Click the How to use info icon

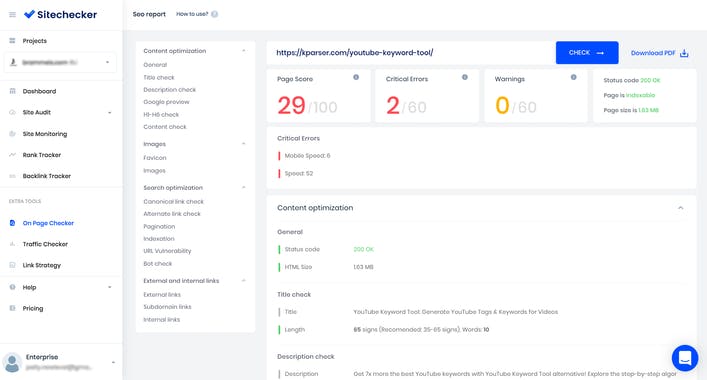click(x=215, y=14)
